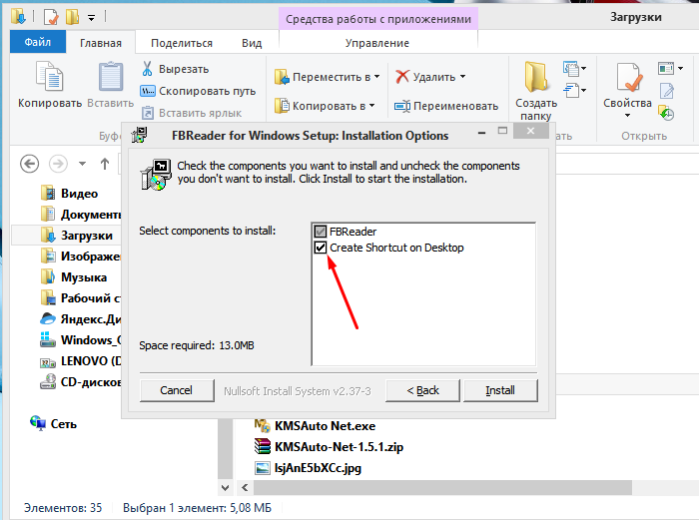Screen dimensions: 699x520
Task: Open the Copy to (Копировать в) dropdown
Action: point(324,106)
